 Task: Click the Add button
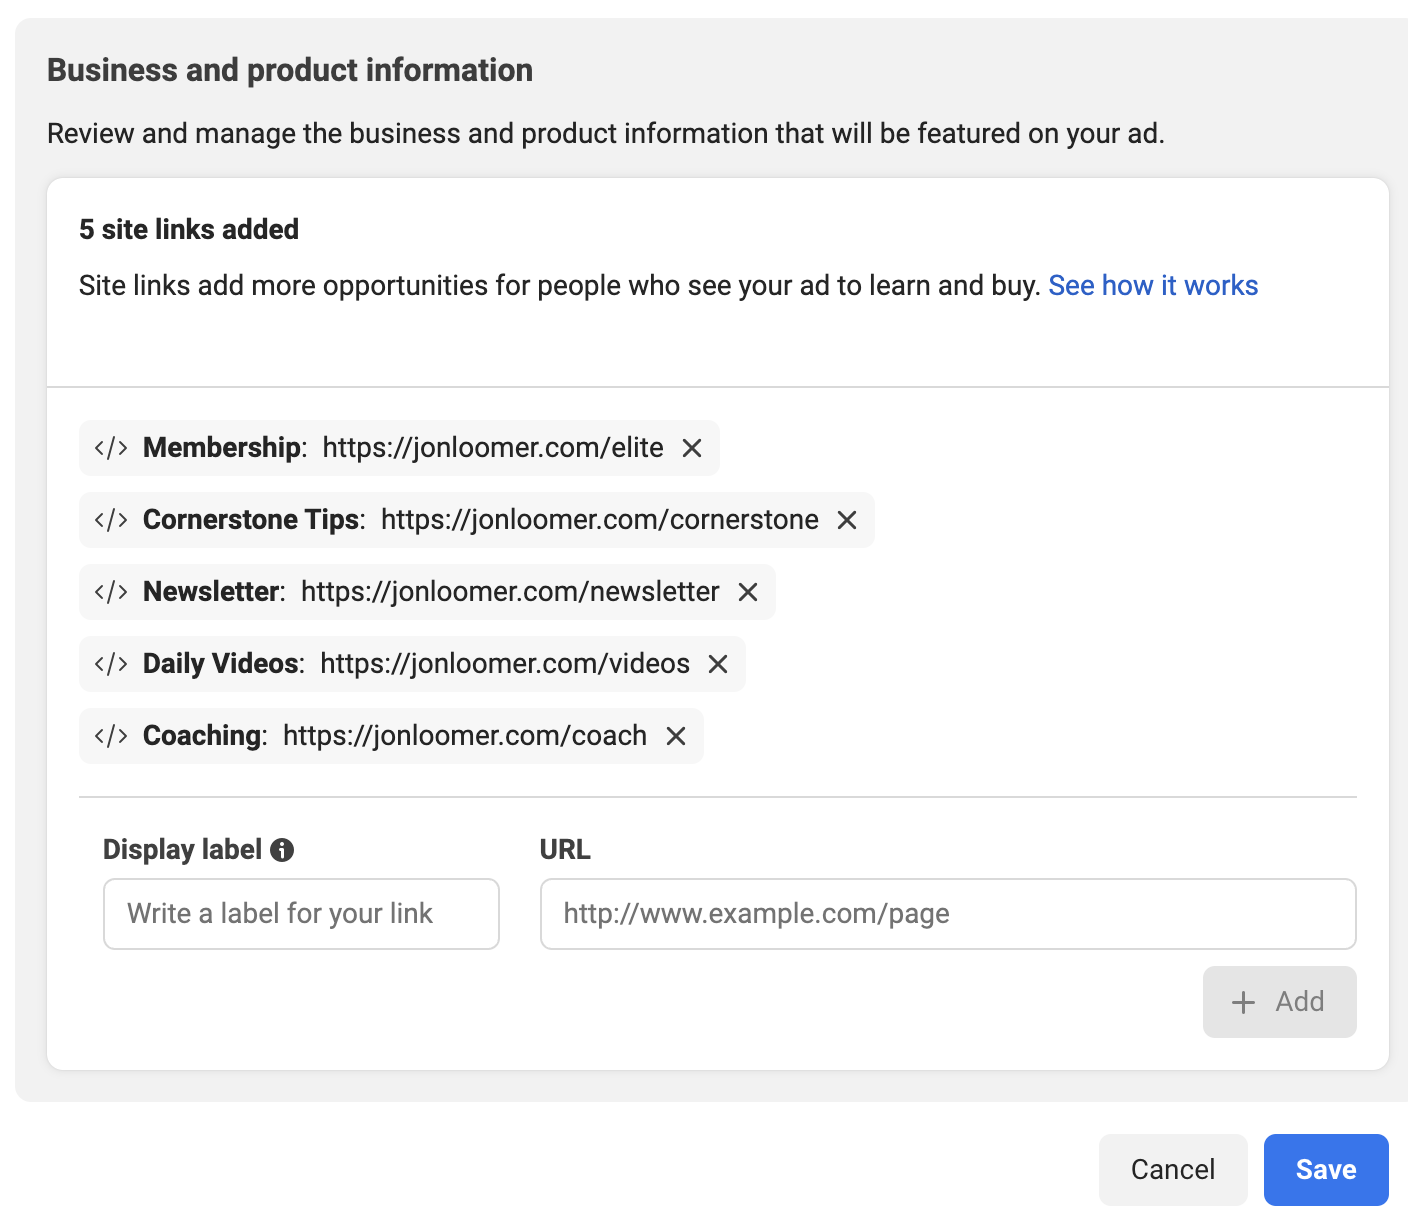[1279, 1002]
